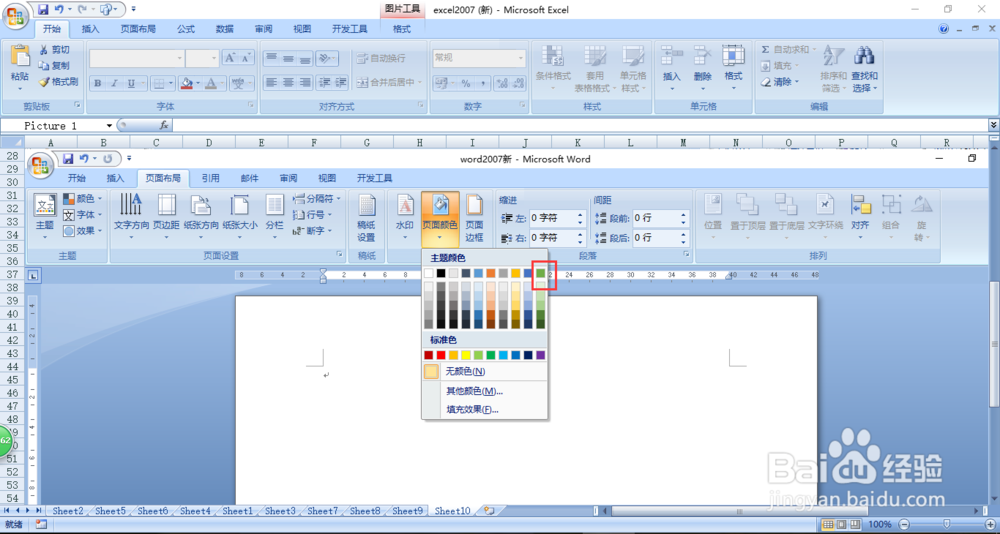Open the Excel Data (数据) tab
The height and width of the screenshot is (534, 1000).
click(224, 29)
